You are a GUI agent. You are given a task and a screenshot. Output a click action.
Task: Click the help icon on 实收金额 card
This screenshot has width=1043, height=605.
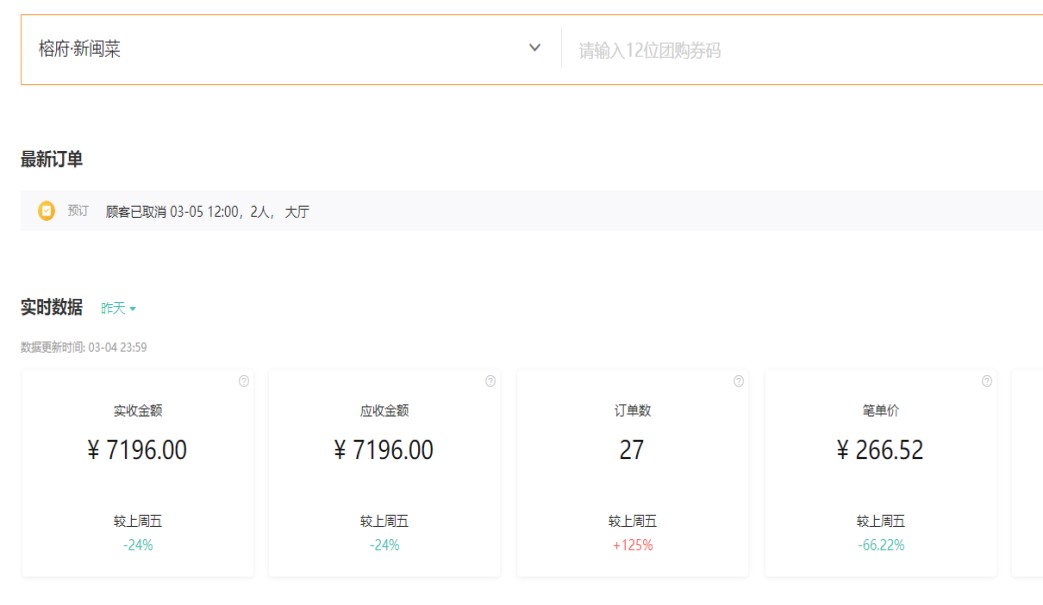point(244,381)
